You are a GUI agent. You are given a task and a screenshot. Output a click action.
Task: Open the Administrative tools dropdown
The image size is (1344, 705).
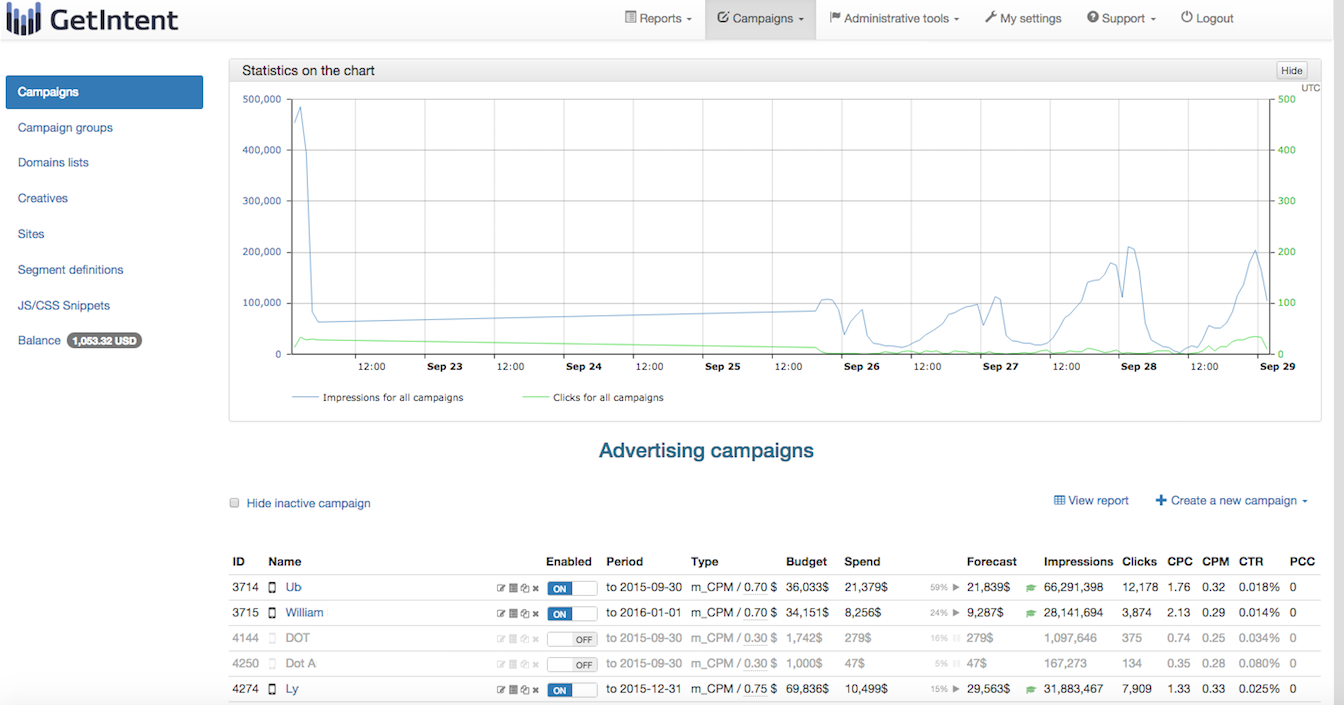coord(894,18)
